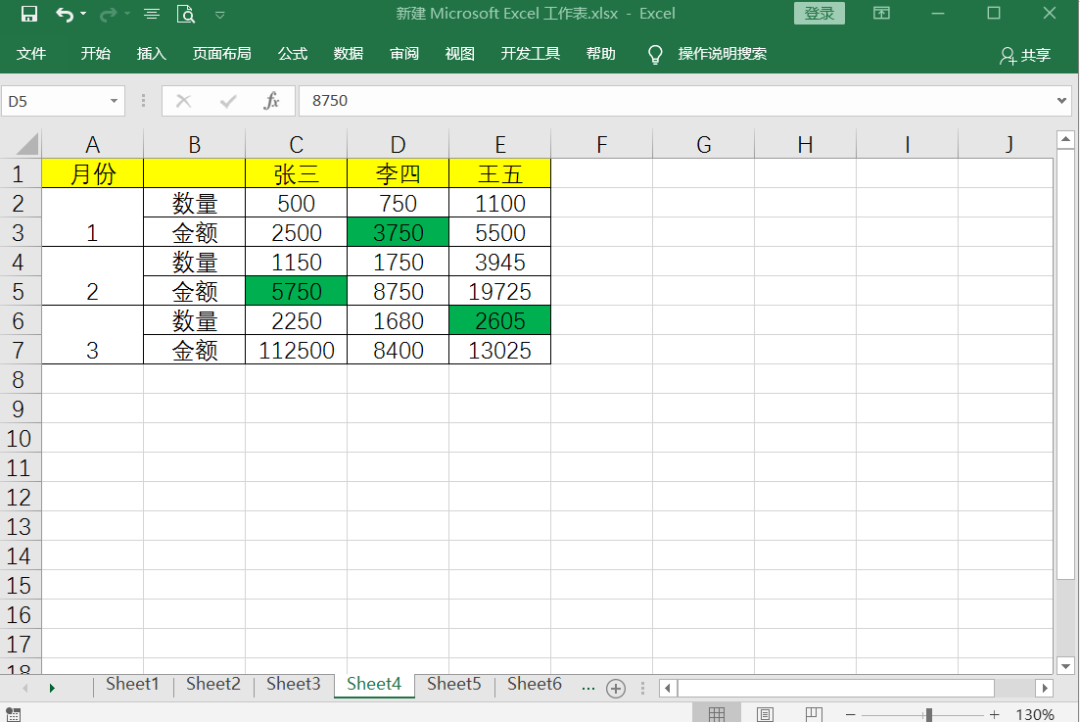
Task: Open the Undo history dropdown arrow
Action: pyautogui.click(x=83, y=14)
